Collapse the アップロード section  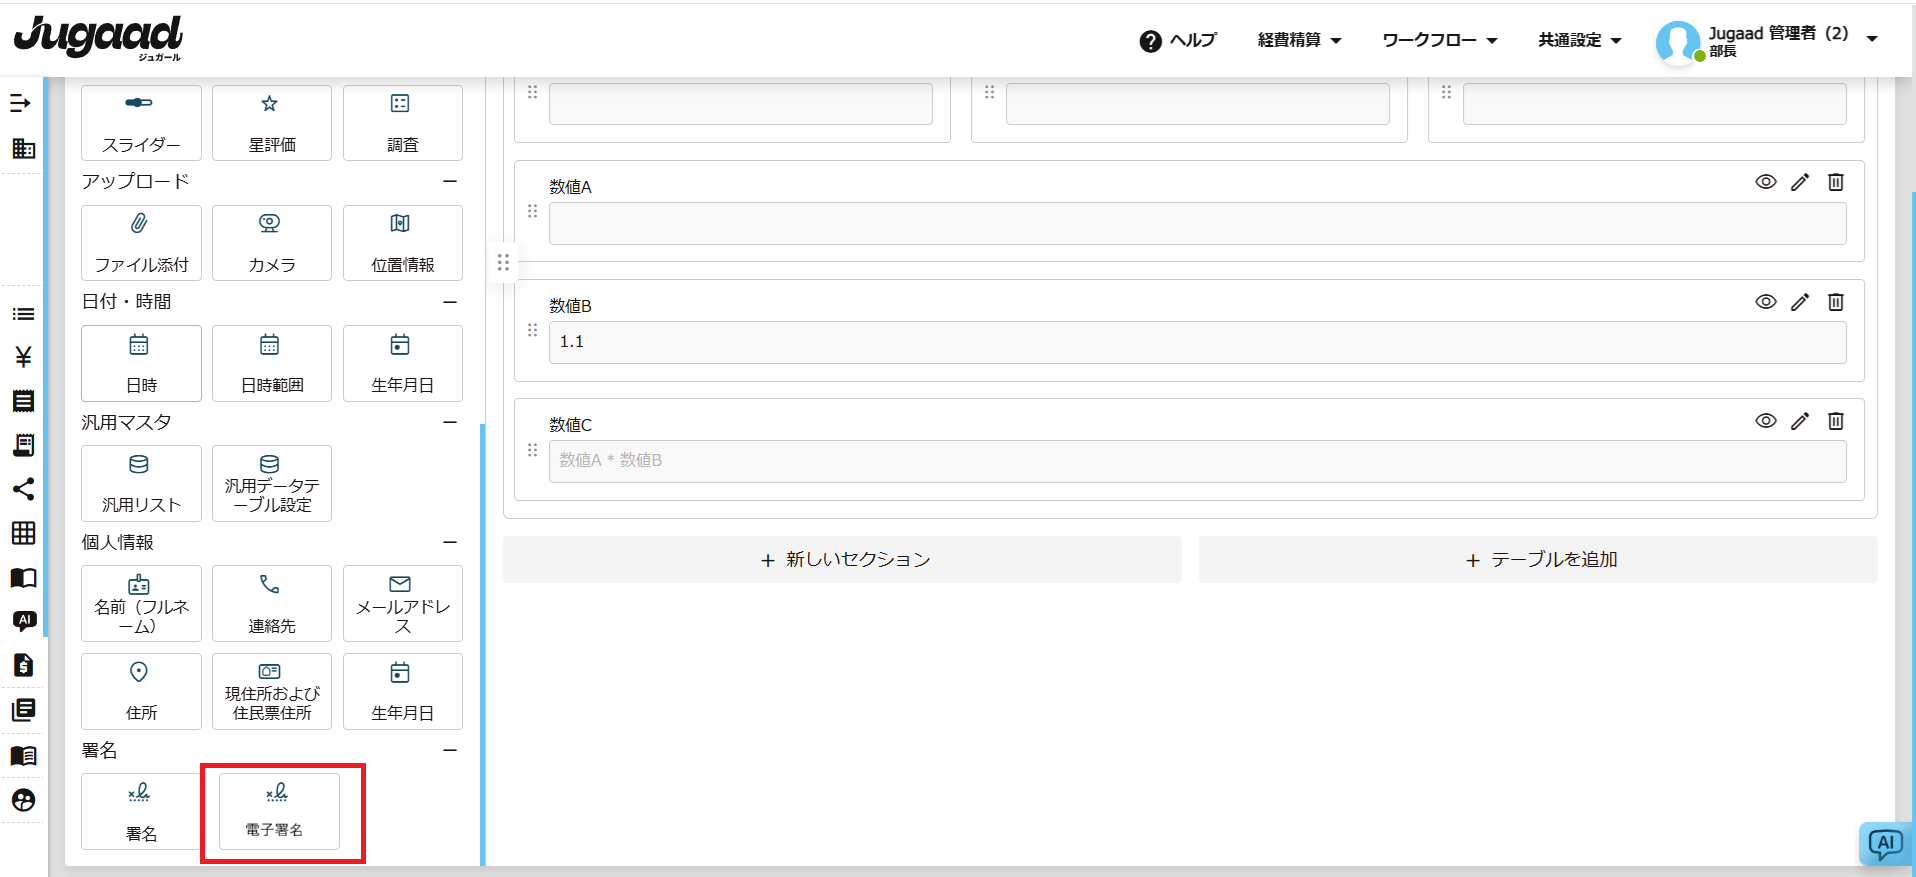pyautogui.click(x=450, y=181)
